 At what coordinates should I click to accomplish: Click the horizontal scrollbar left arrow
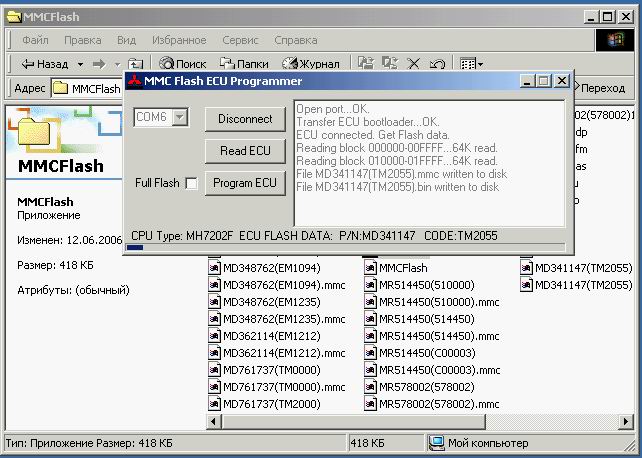tap(213, 422)
